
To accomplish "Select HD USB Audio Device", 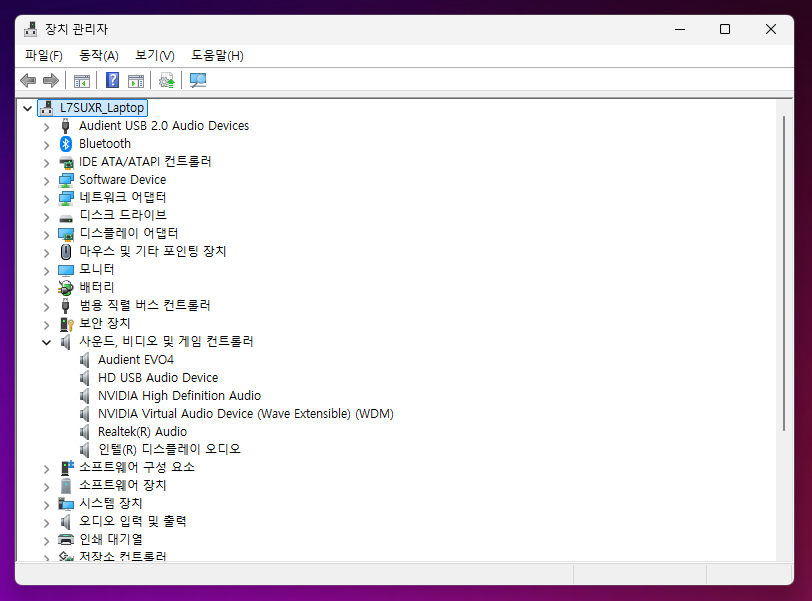I will (158, 378).
